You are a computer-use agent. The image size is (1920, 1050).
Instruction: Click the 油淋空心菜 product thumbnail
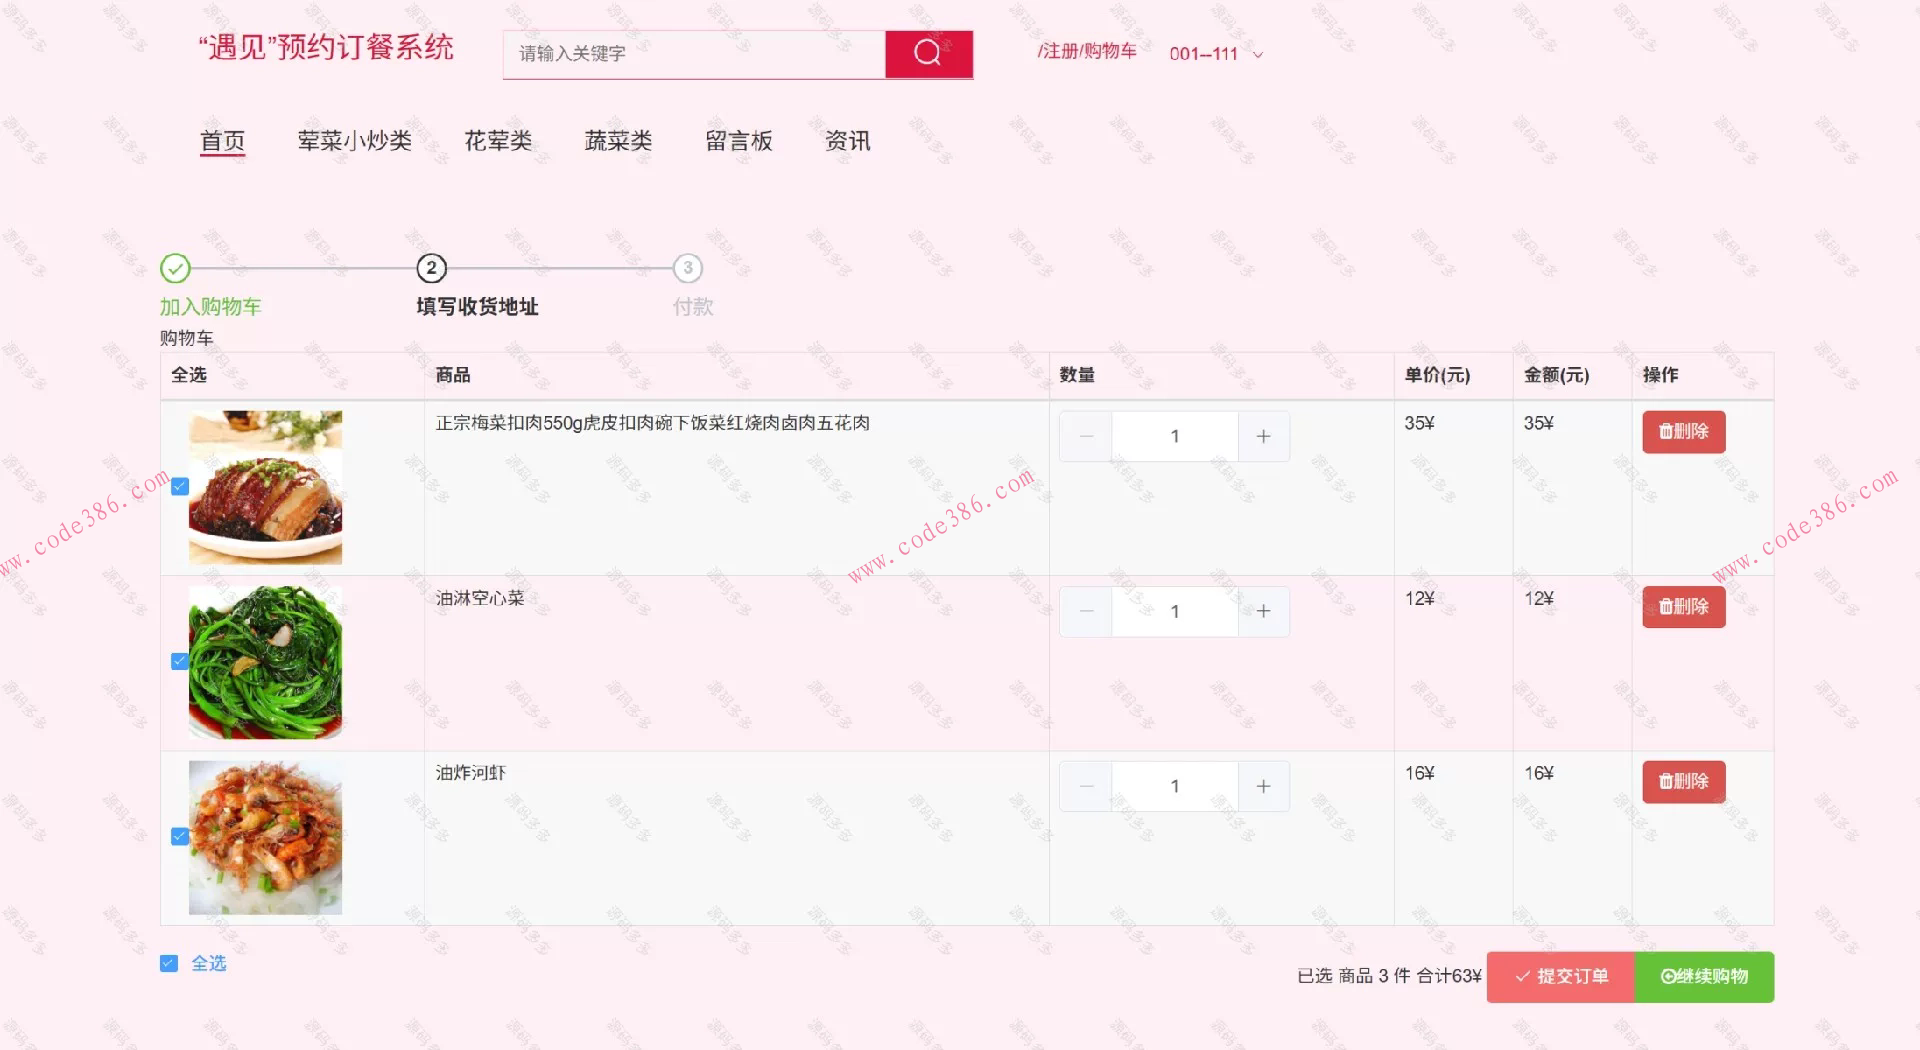264,662
